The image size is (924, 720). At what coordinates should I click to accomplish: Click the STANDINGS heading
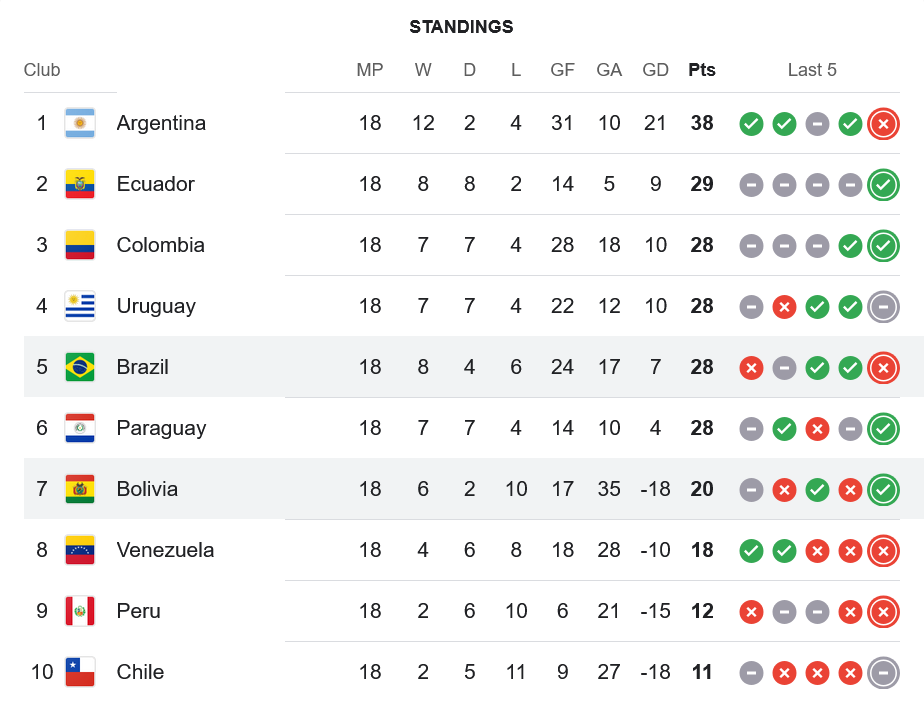461,27
